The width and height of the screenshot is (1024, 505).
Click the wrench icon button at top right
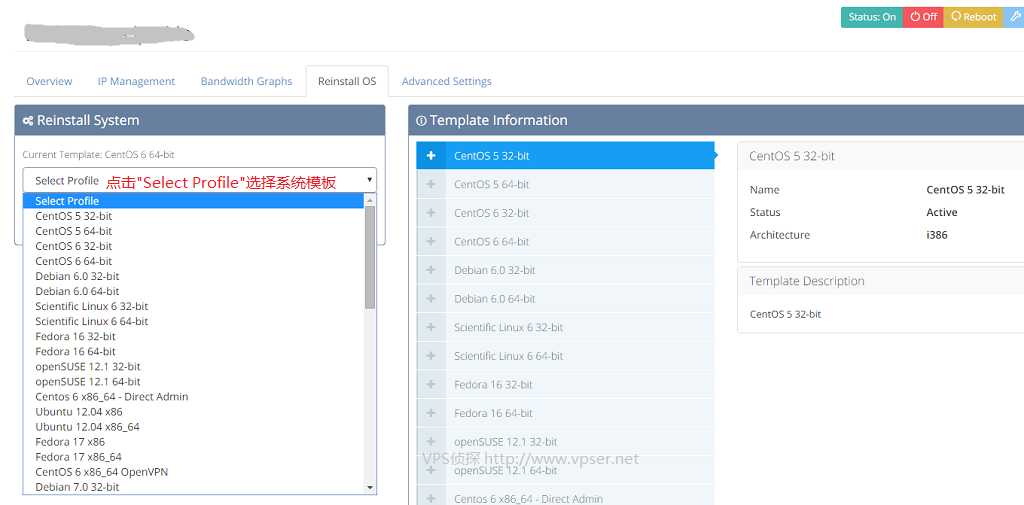[1014, 17]
